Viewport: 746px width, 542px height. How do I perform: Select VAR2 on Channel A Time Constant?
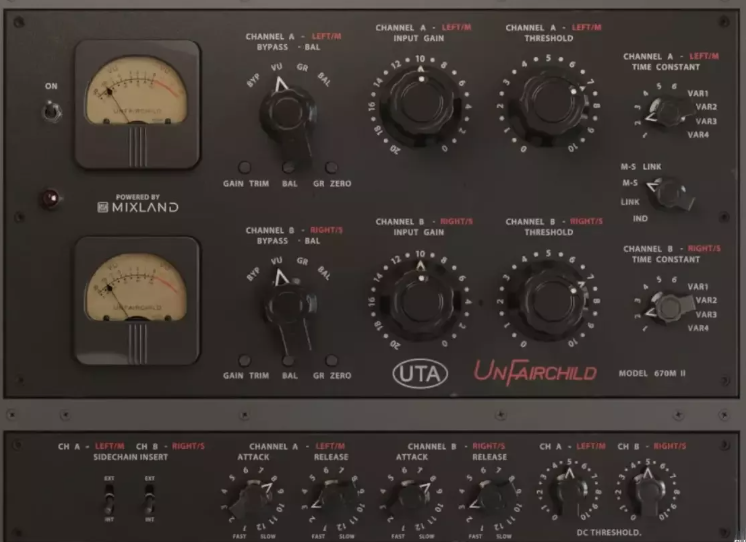[706, 107]
